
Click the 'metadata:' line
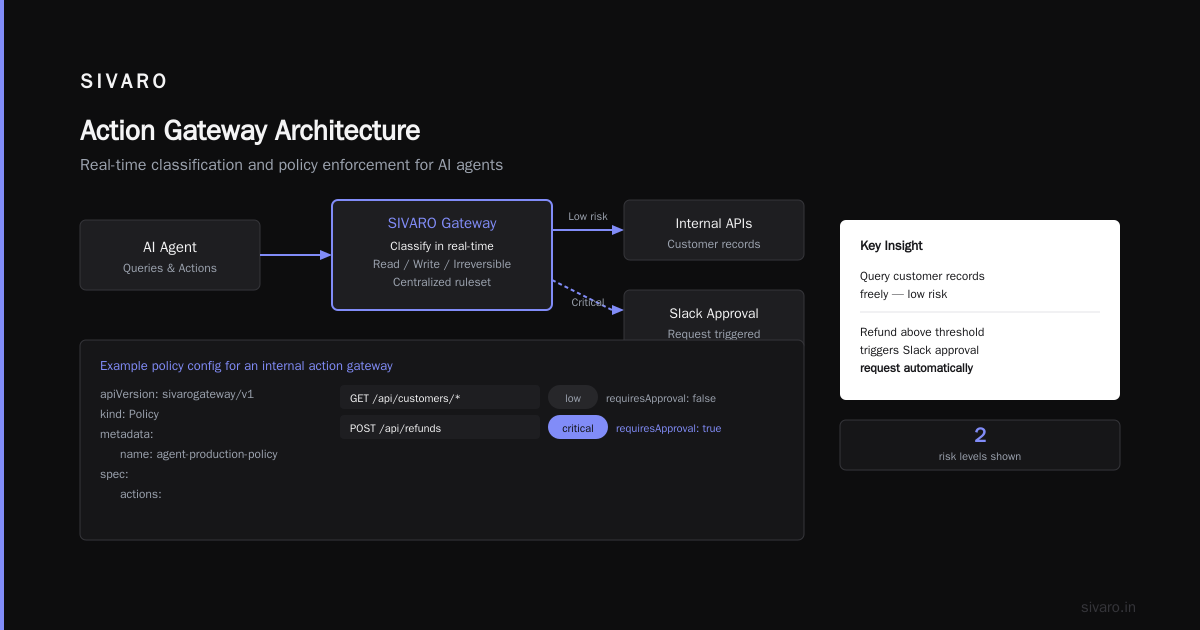[x=126, y=434]
